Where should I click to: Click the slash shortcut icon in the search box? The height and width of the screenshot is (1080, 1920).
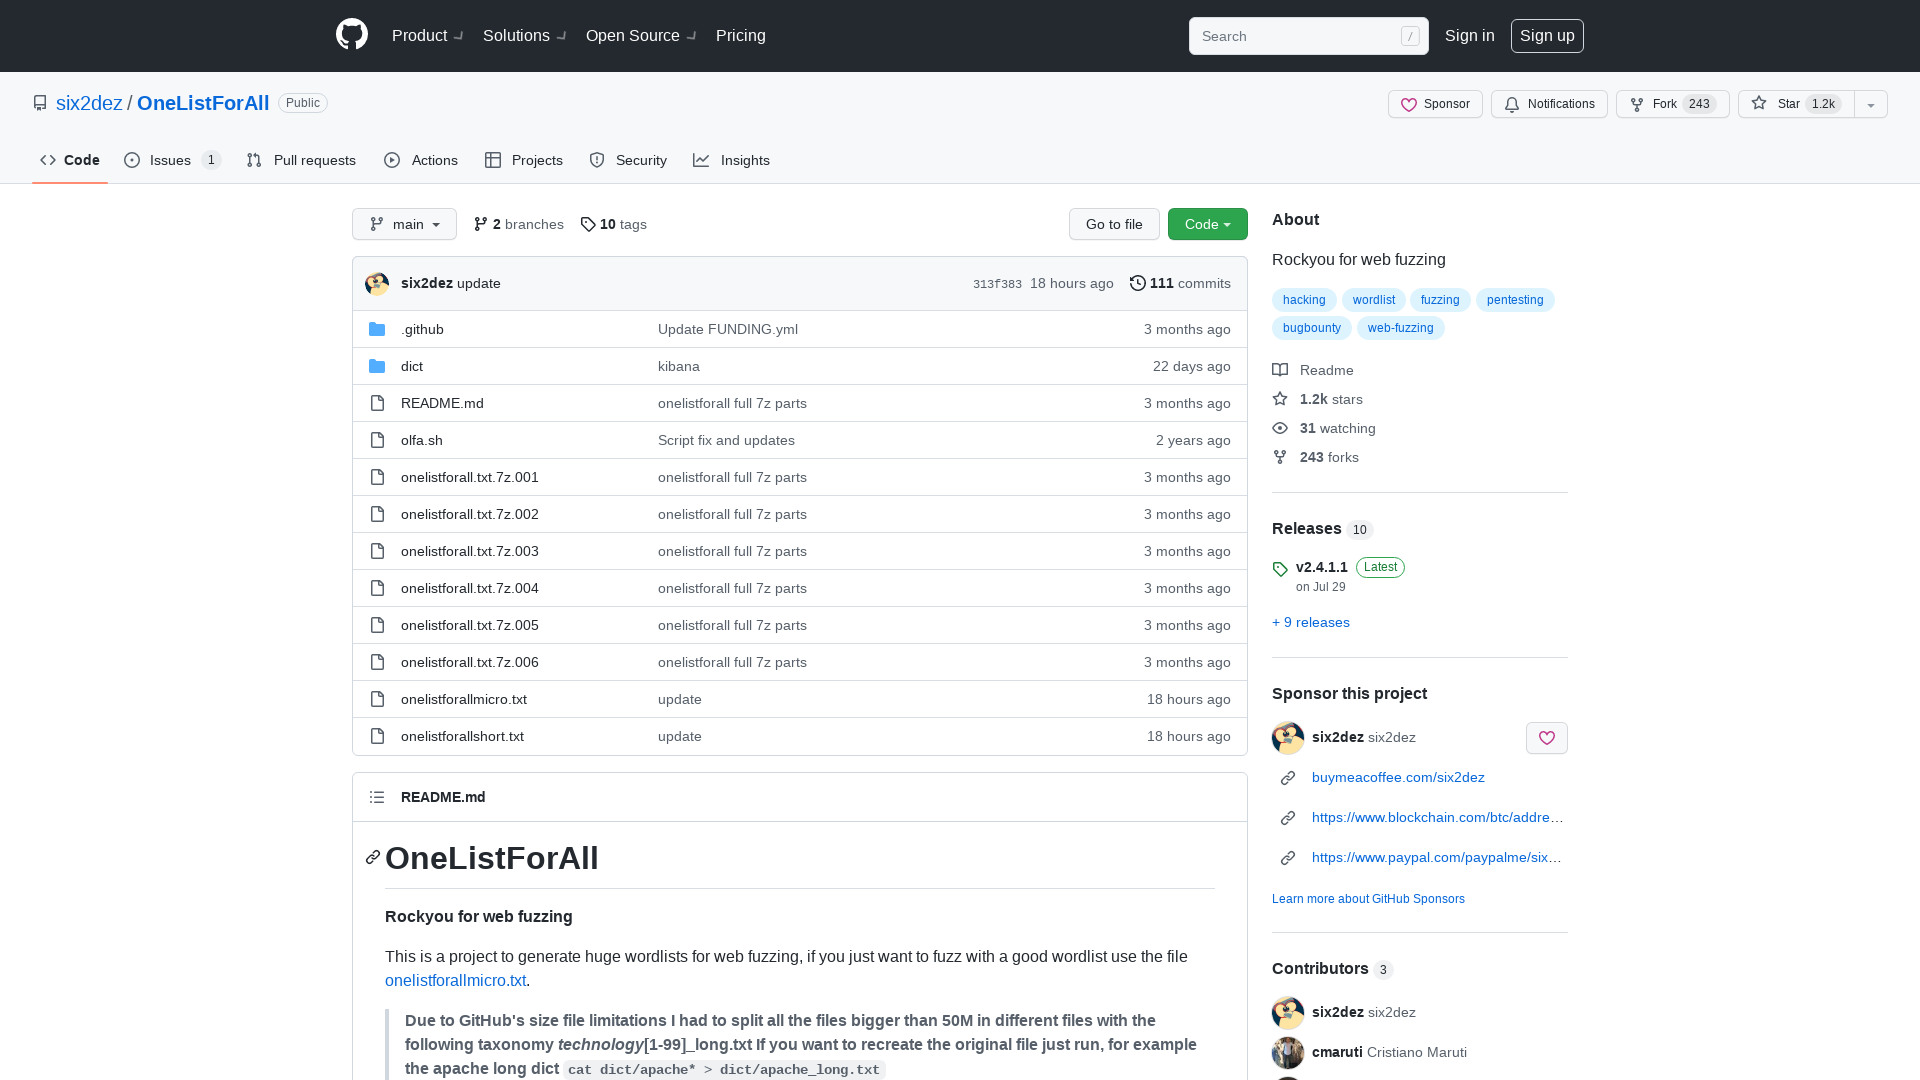[x=1410, y=36]
